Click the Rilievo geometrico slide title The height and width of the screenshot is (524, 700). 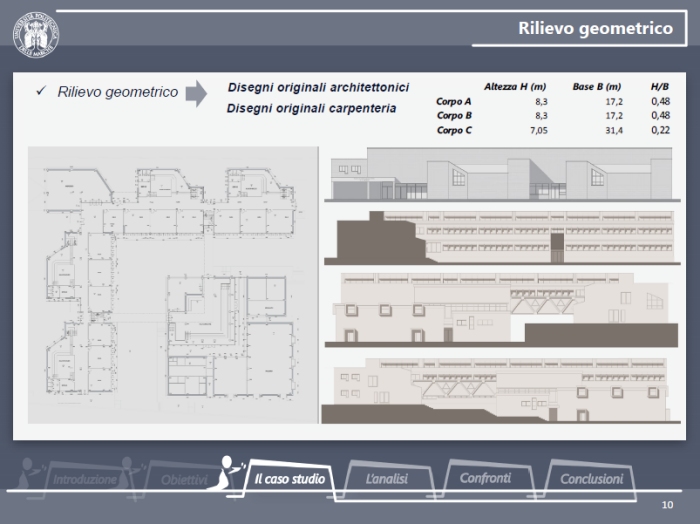click(595, 29)
